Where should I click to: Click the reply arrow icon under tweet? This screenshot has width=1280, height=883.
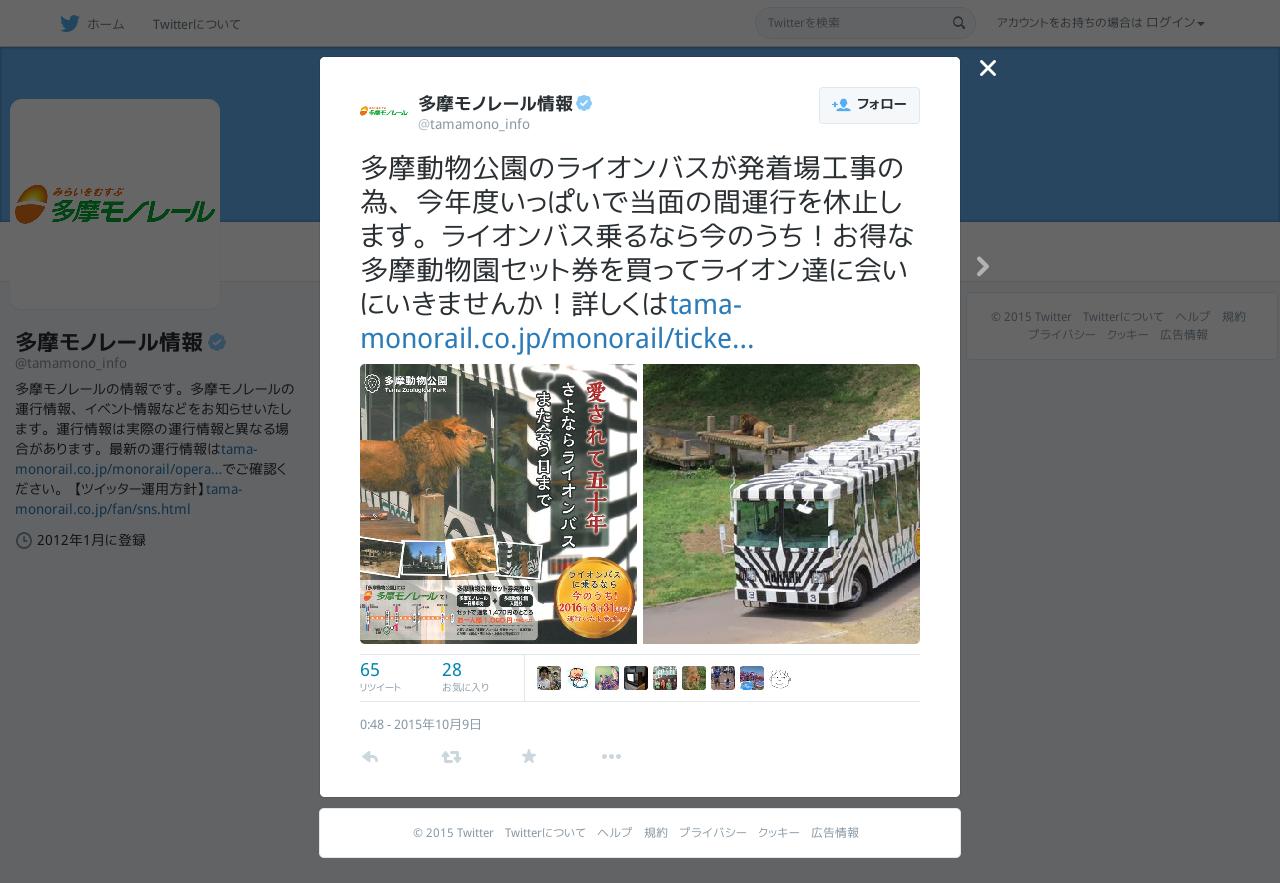tap(370, 757)
